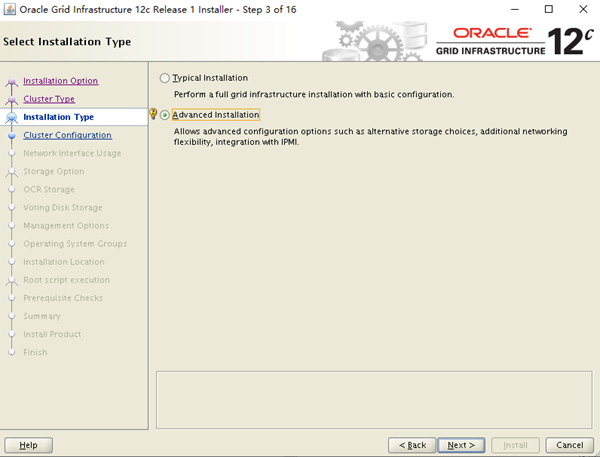
Task: Click the Prerequisite Checks step text
Action: 63,298
